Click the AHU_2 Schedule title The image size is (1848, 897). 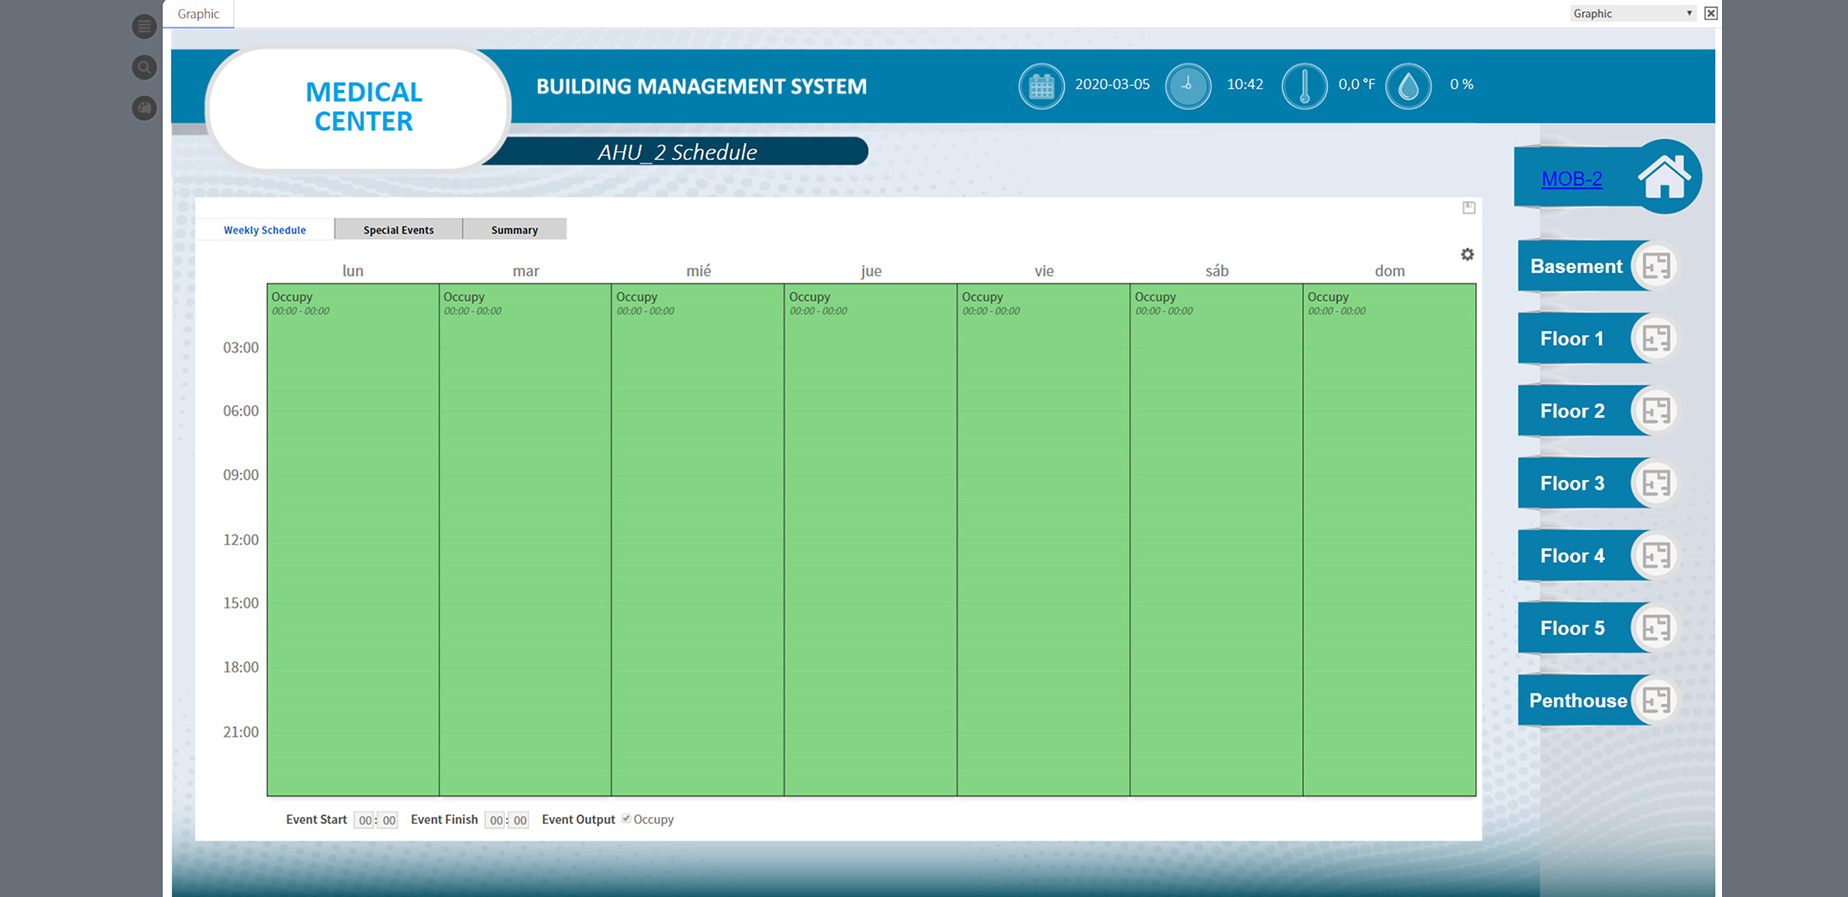[x=677, y=152]
